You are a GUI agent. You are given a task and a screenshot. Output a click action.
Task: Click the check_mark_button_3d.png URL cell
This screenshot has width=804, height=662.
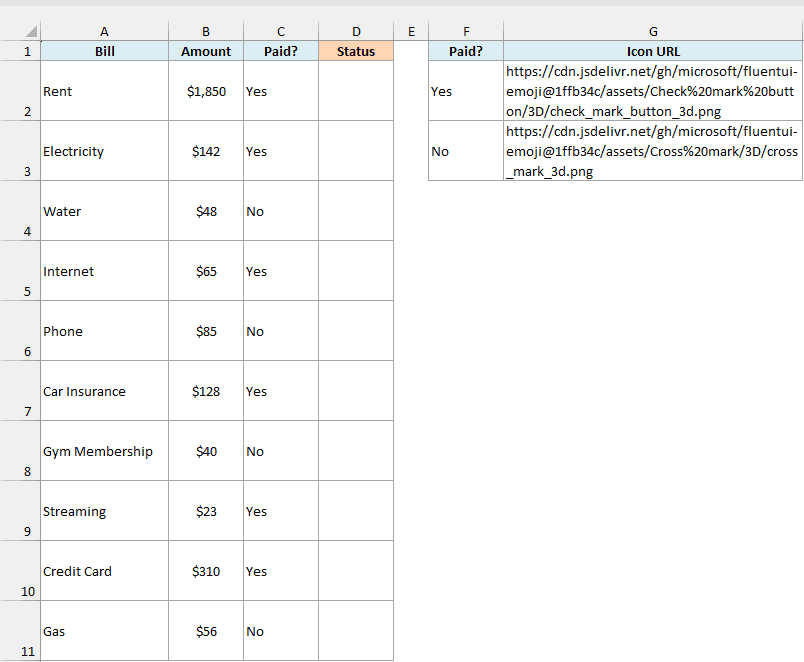click(x=653, y=91)
